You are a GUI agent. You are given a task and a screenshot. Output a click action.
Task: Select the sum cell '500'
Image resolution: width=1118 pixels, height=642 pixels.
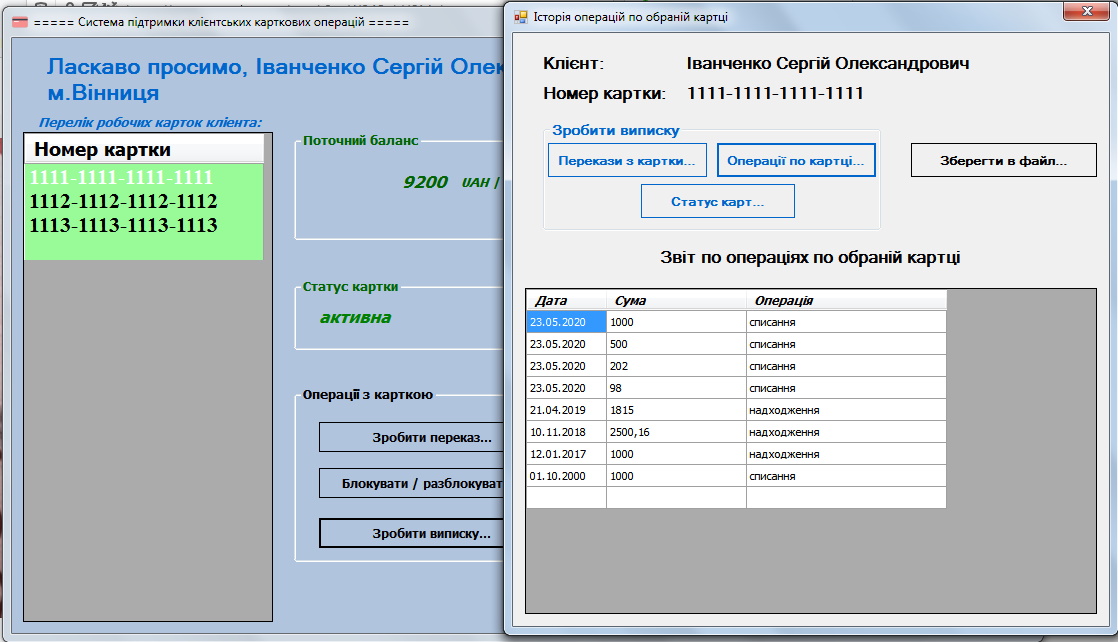coord(676,344)
